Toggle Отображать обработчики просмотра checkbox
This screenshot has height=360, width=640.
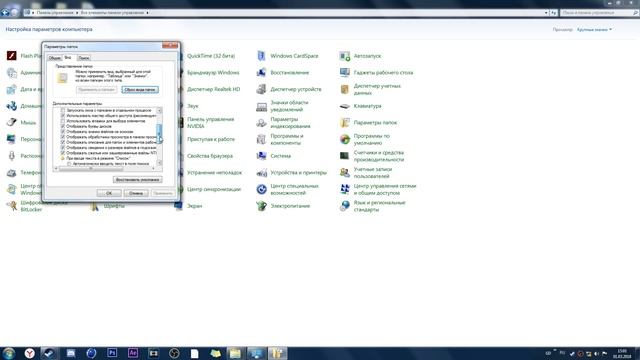63,137
